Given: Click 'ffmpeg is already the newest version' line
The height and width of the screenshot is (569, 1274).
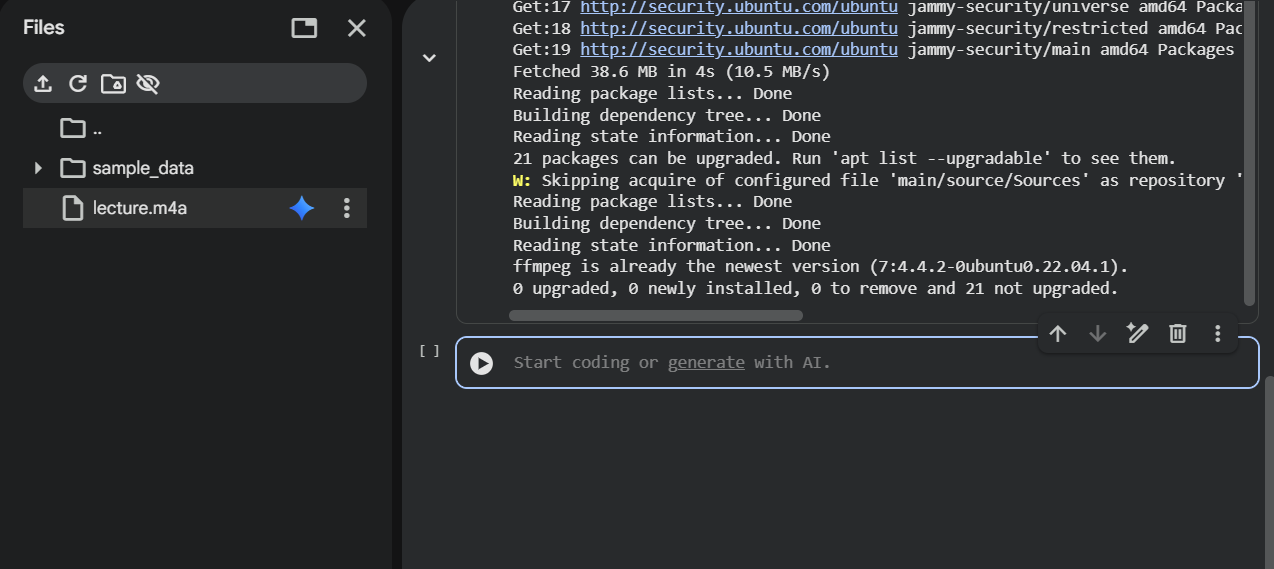Looking at the screenshot, I should [x=820, y=267].
